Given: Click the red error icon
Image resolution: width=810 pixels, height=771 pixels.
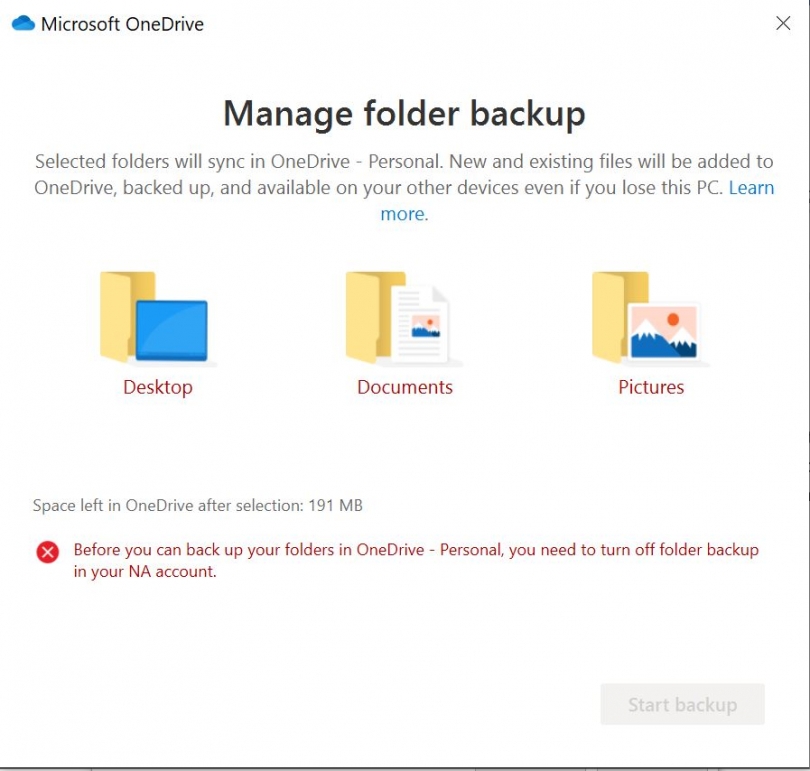Looking at the screenshot, I should pos(46,553).
